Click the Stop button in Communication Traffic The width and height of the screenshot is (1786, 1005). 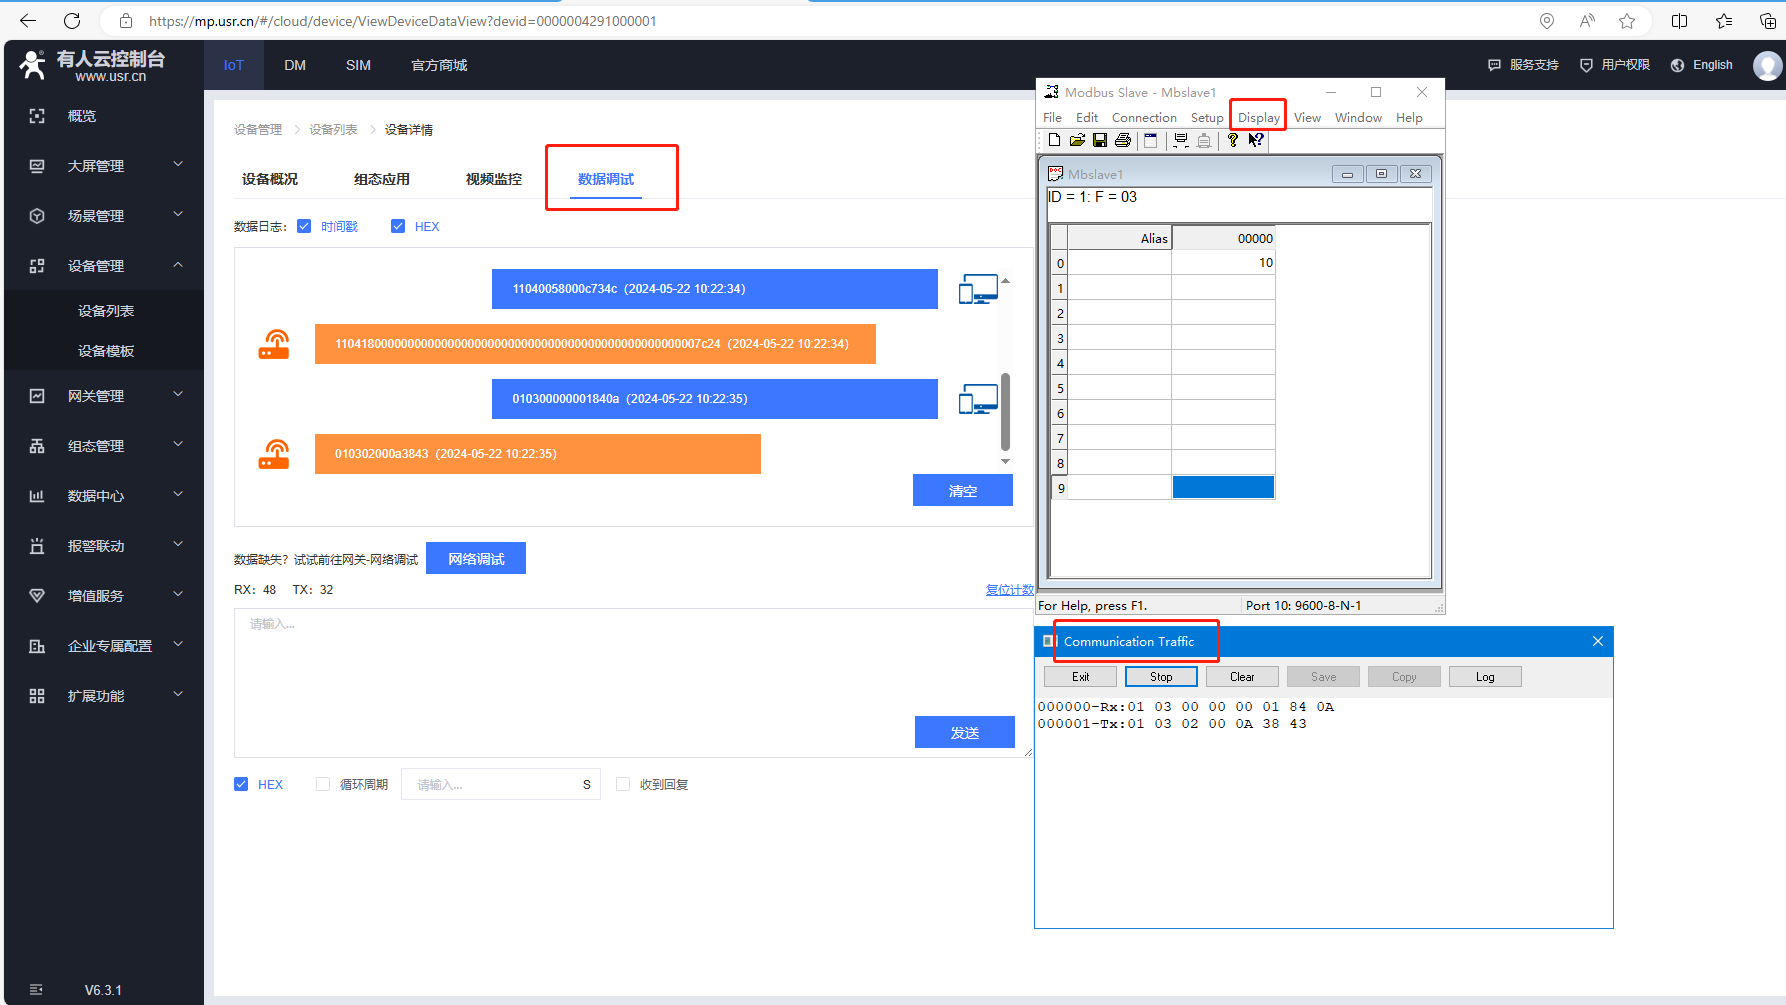[1161, 677]
